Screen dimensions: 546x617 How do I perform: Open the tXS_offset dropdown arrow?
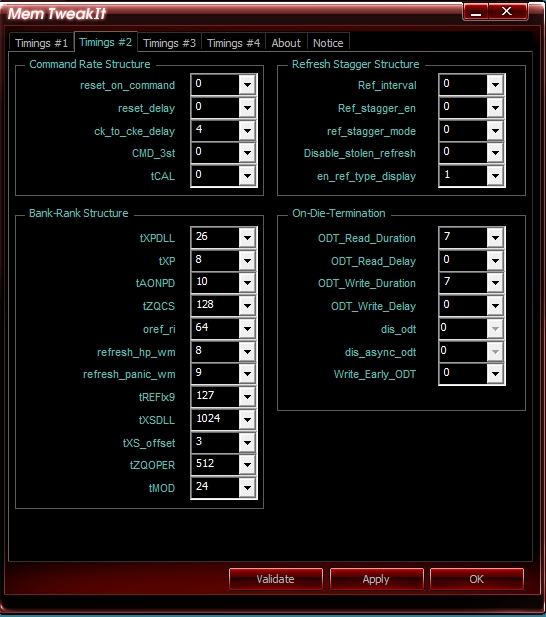pyautogui.click(x=247, y=443)
